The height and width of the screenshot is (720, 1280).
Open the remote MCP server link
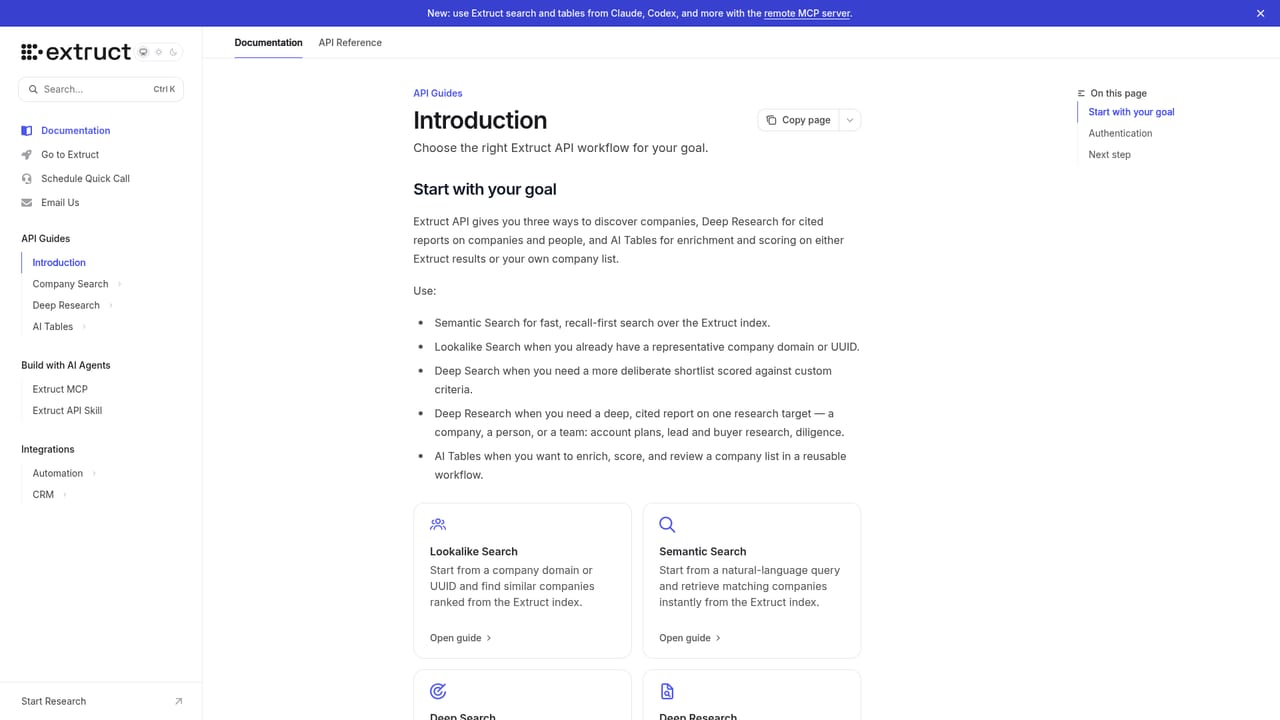807,13
